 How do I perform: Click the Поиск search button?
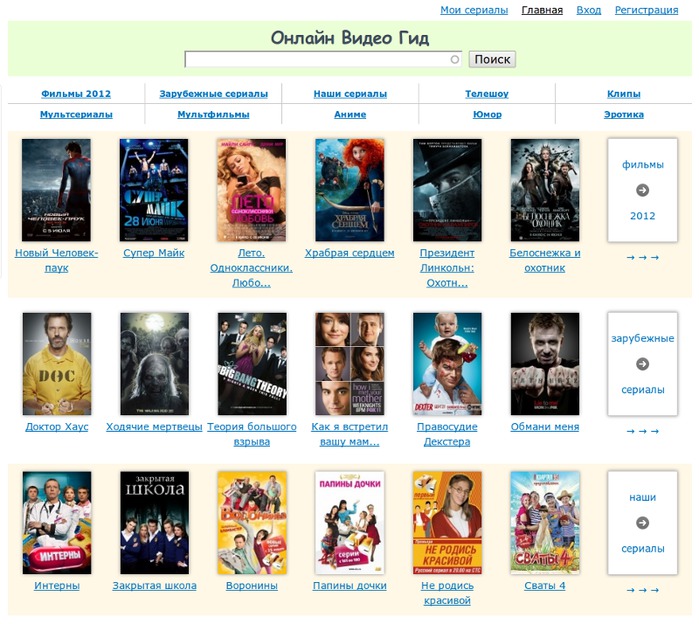[x=492, y=59]
